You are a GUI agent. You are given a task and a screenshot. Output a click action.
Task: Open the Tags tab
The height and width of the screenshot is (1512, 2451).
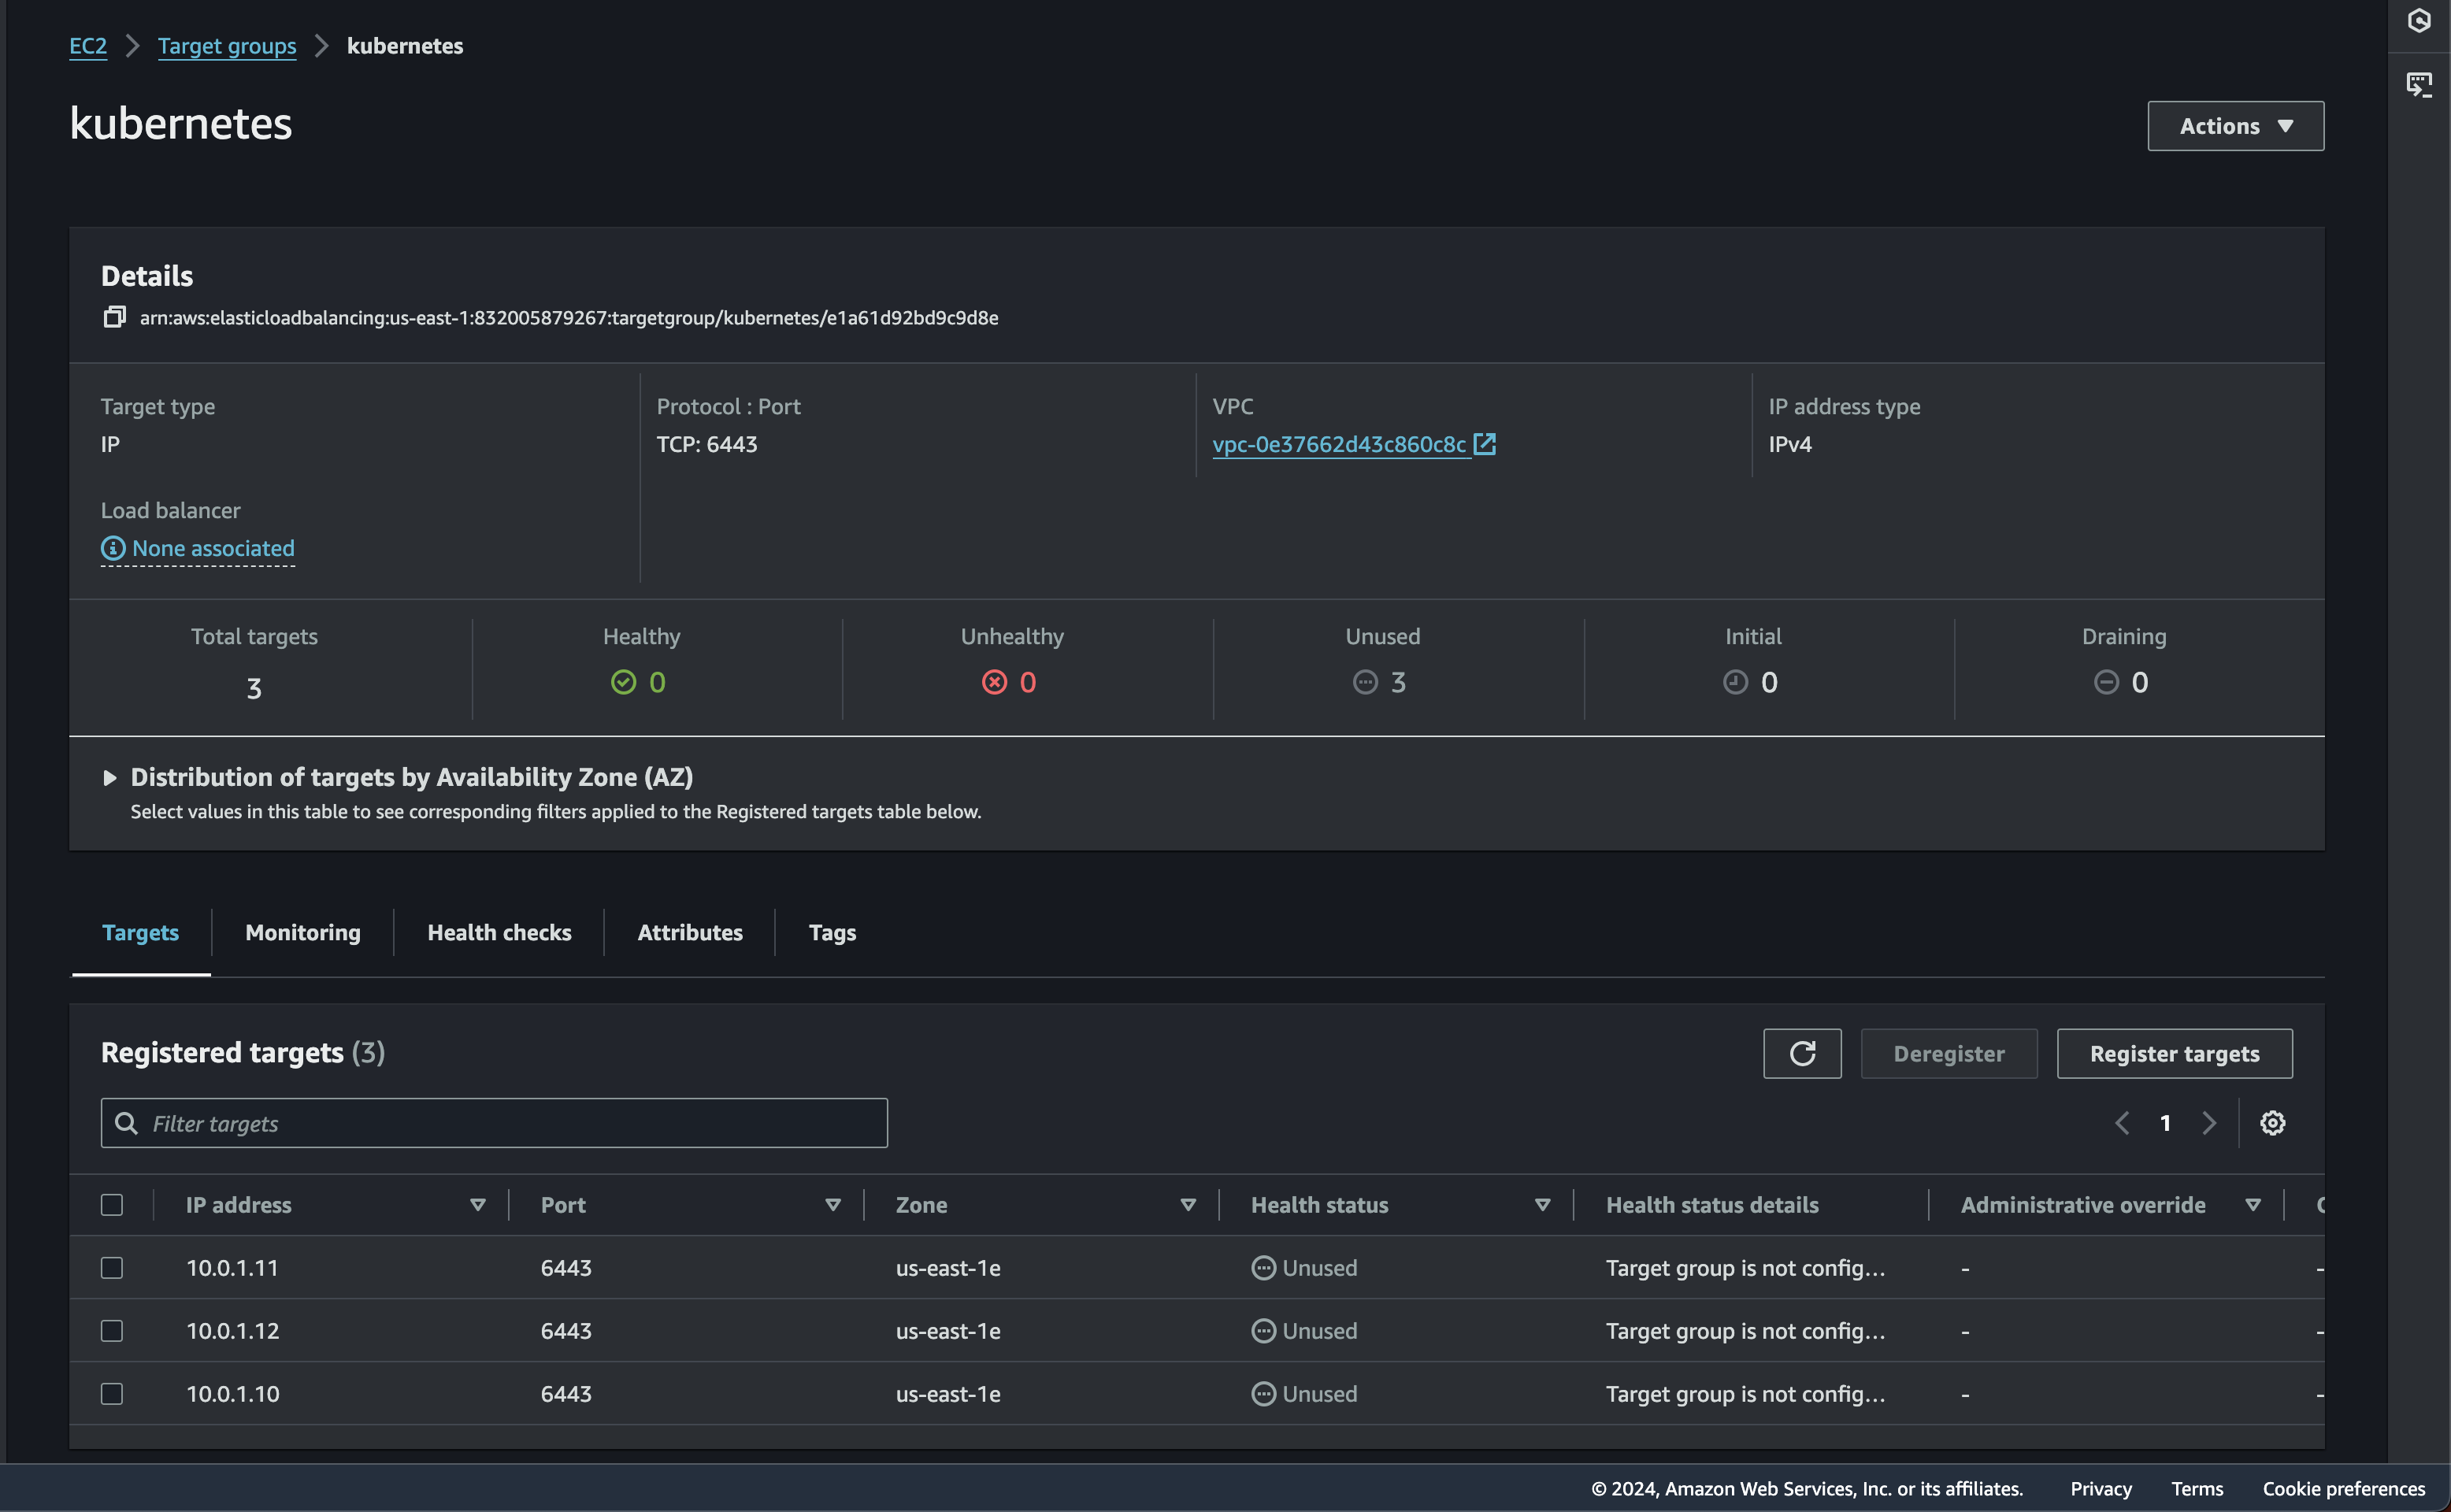coord(832,932)
